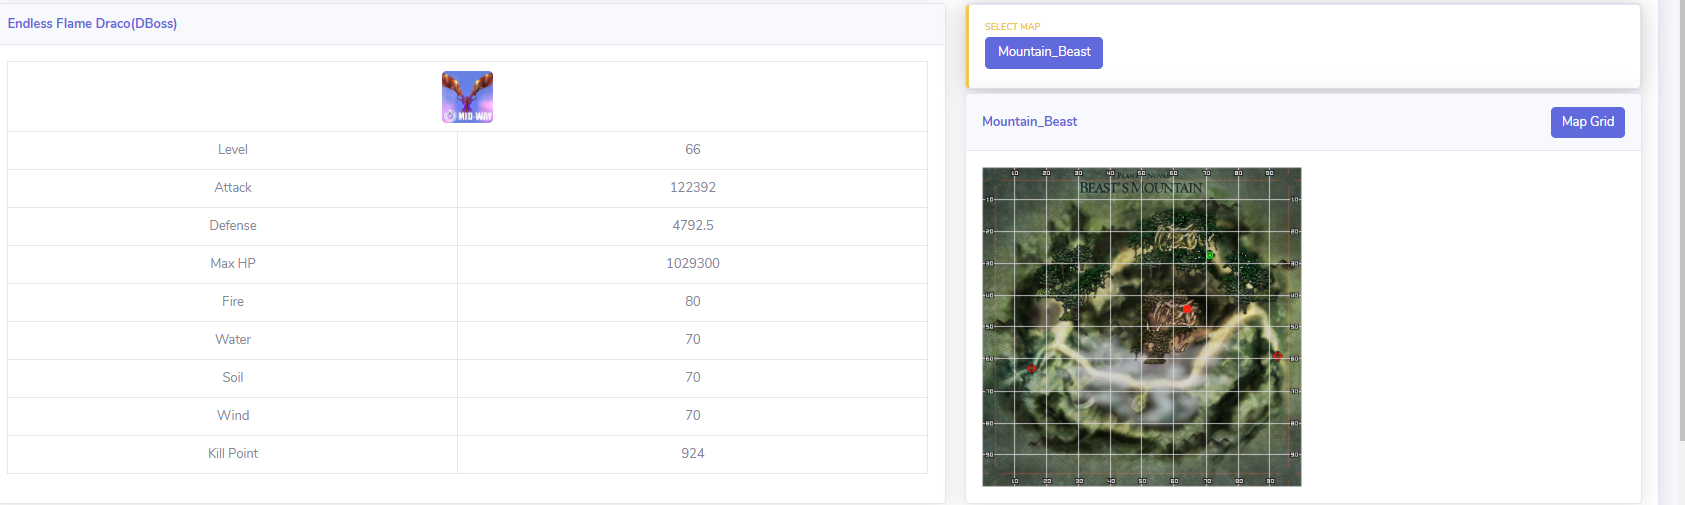Viewport: 1685px width, 505px height.
Task: Click the Endless Flame Draco boss icon
Action: point(467,97)
